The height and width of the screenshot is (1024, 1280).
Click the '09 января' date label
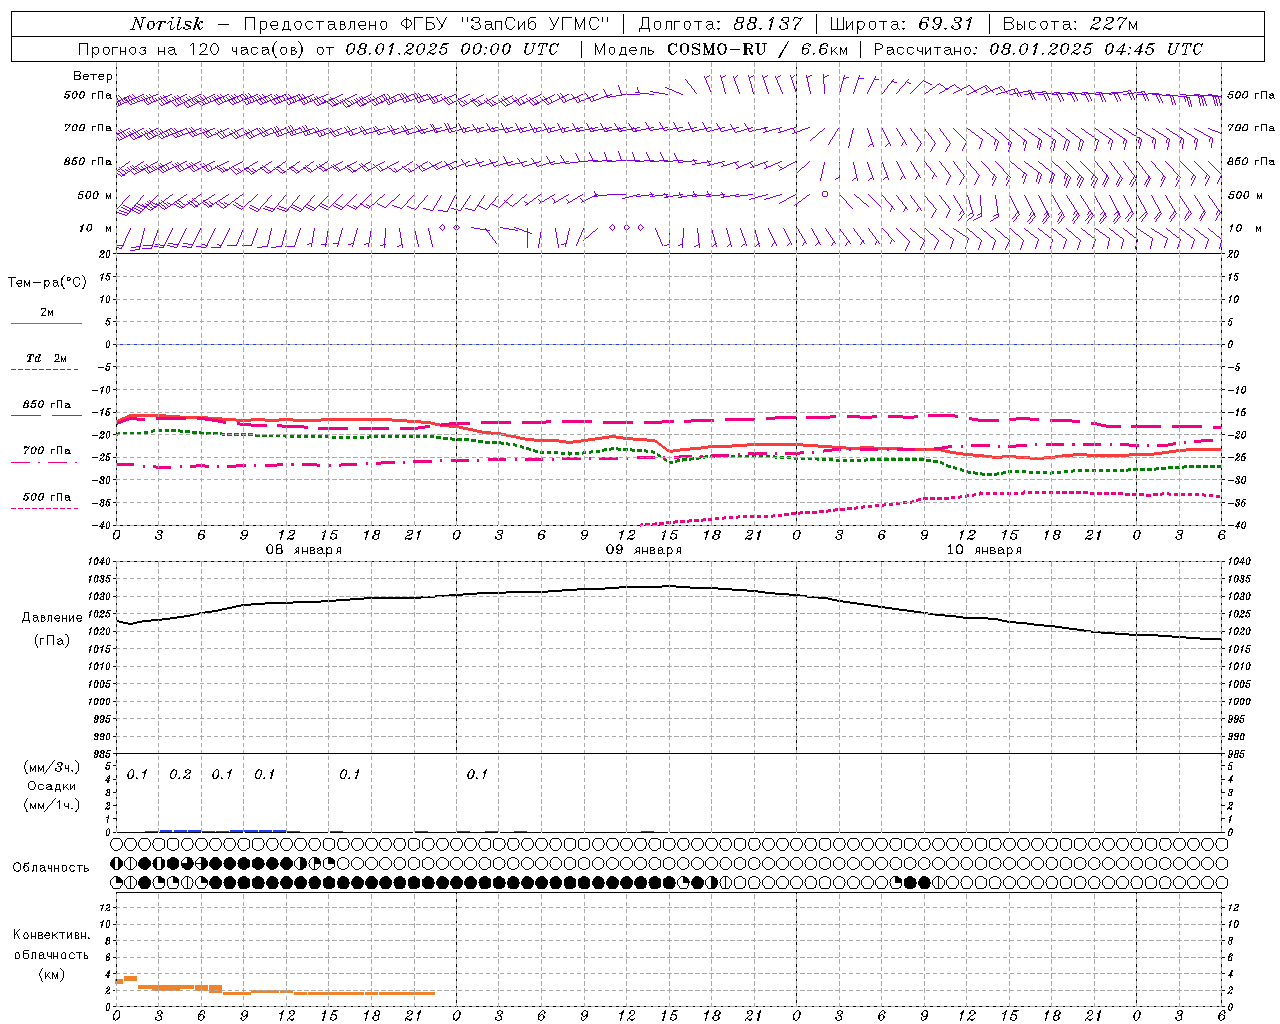[643, 550]
